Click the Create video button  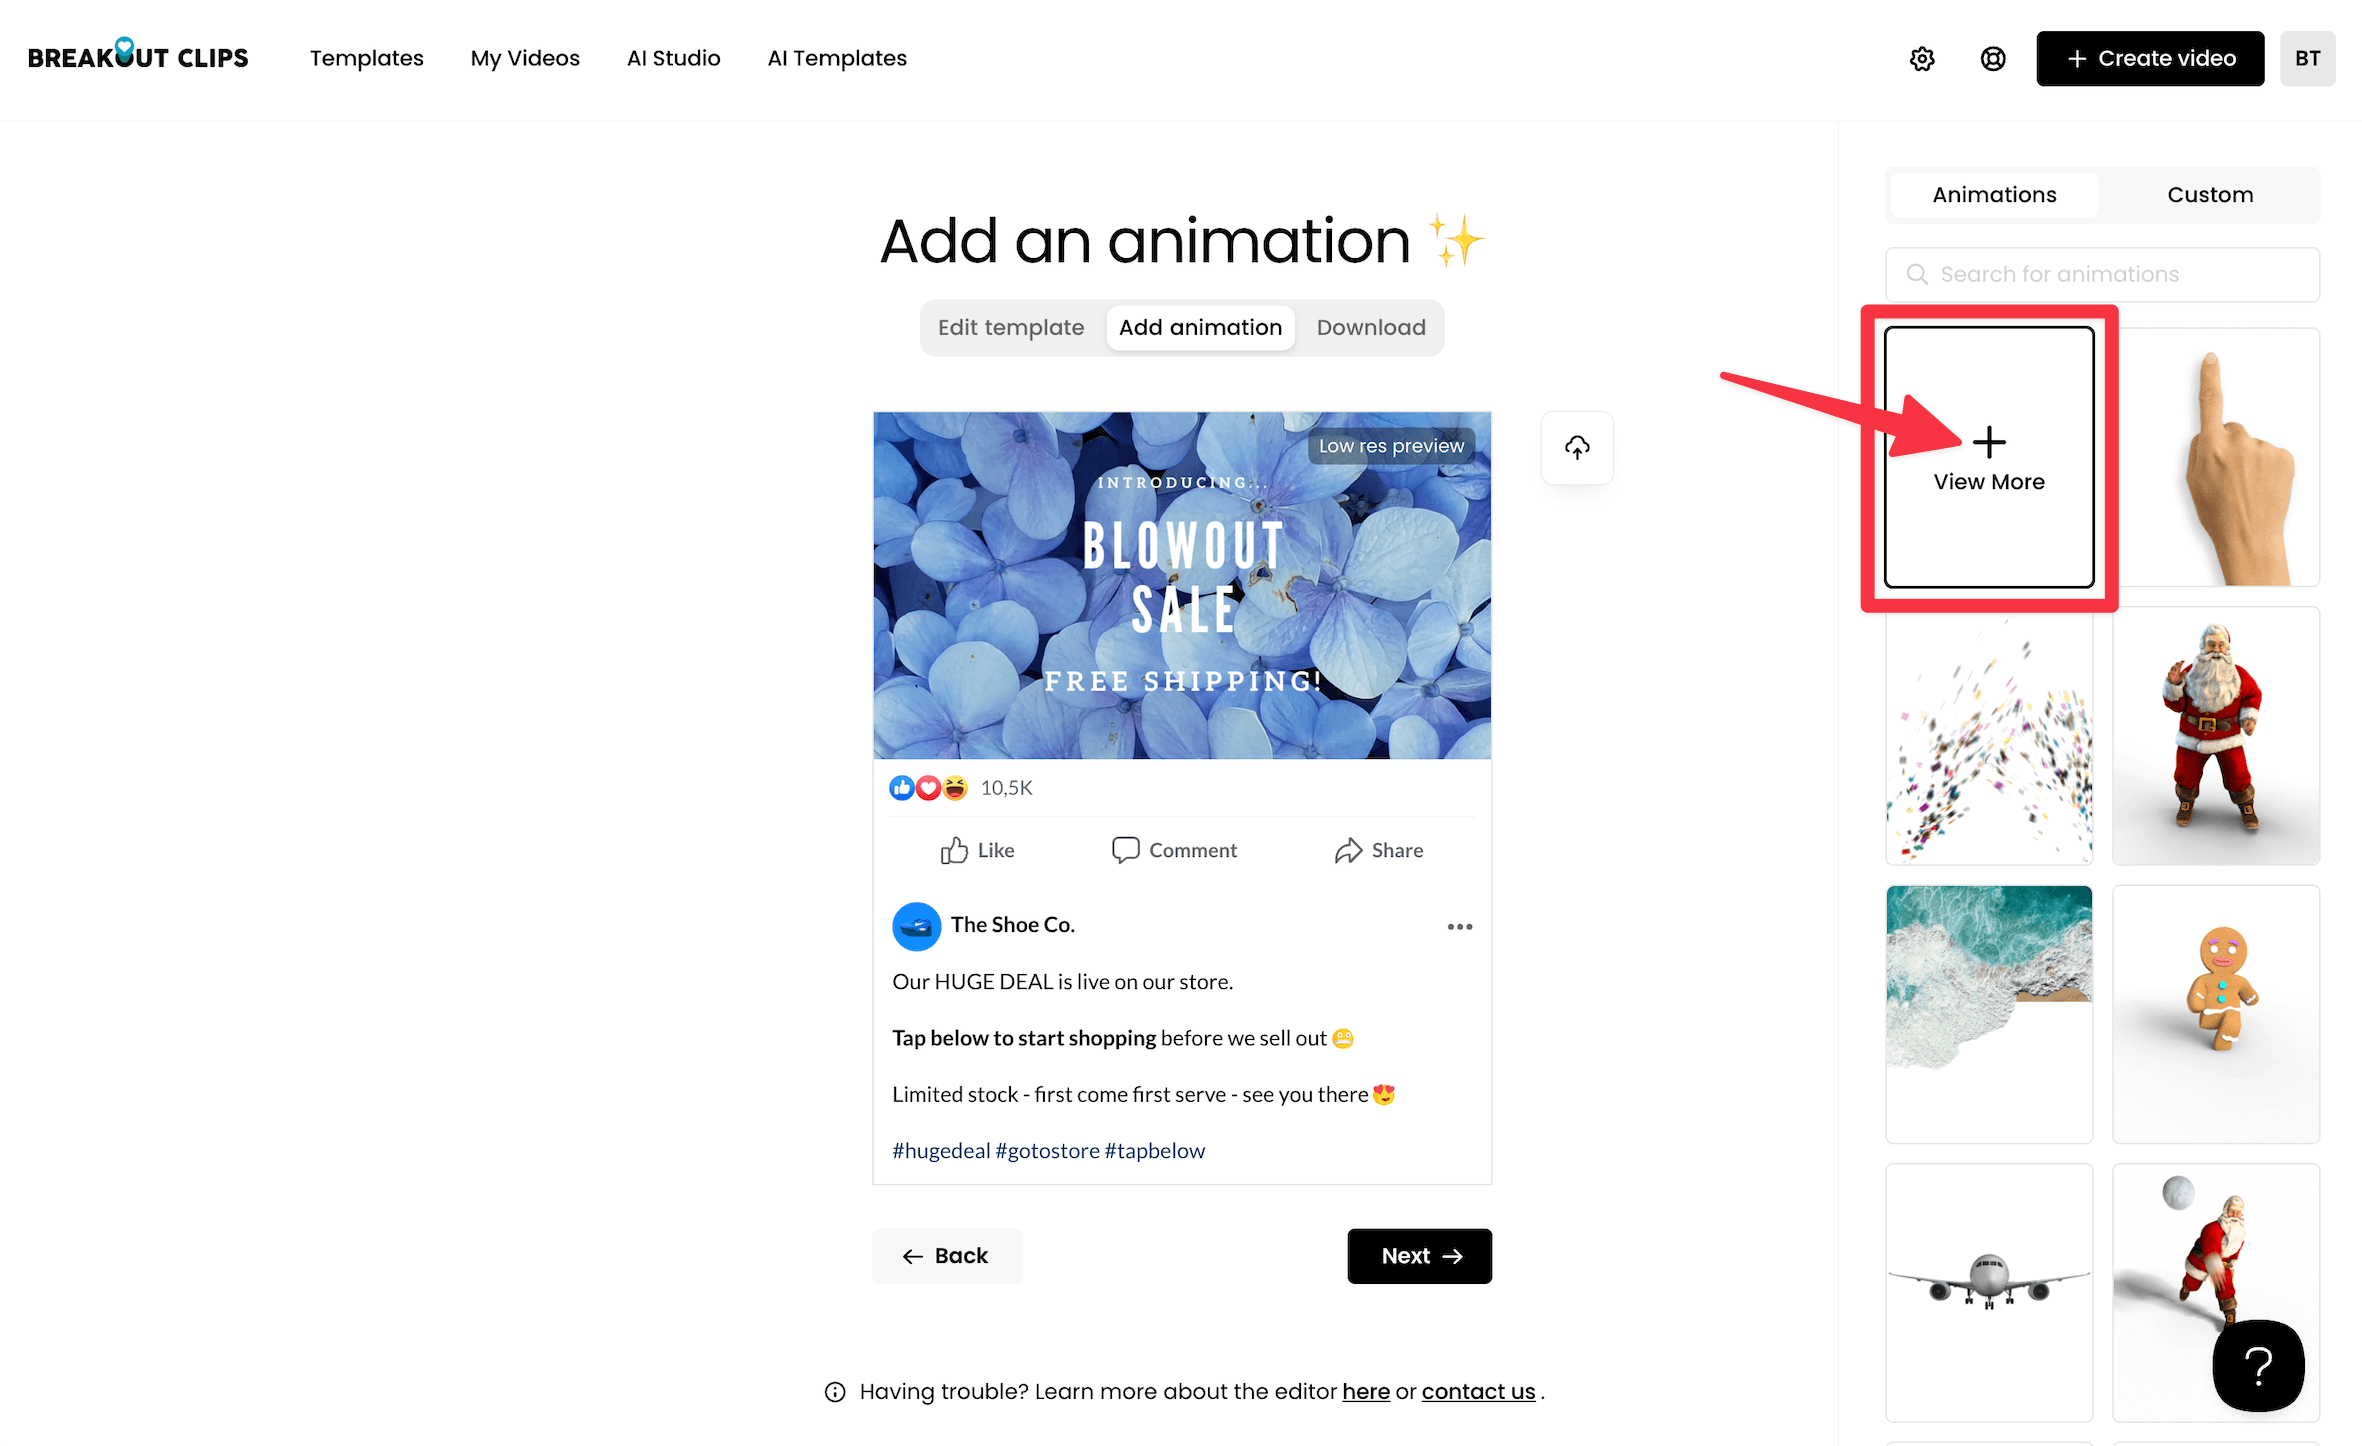2149,59
